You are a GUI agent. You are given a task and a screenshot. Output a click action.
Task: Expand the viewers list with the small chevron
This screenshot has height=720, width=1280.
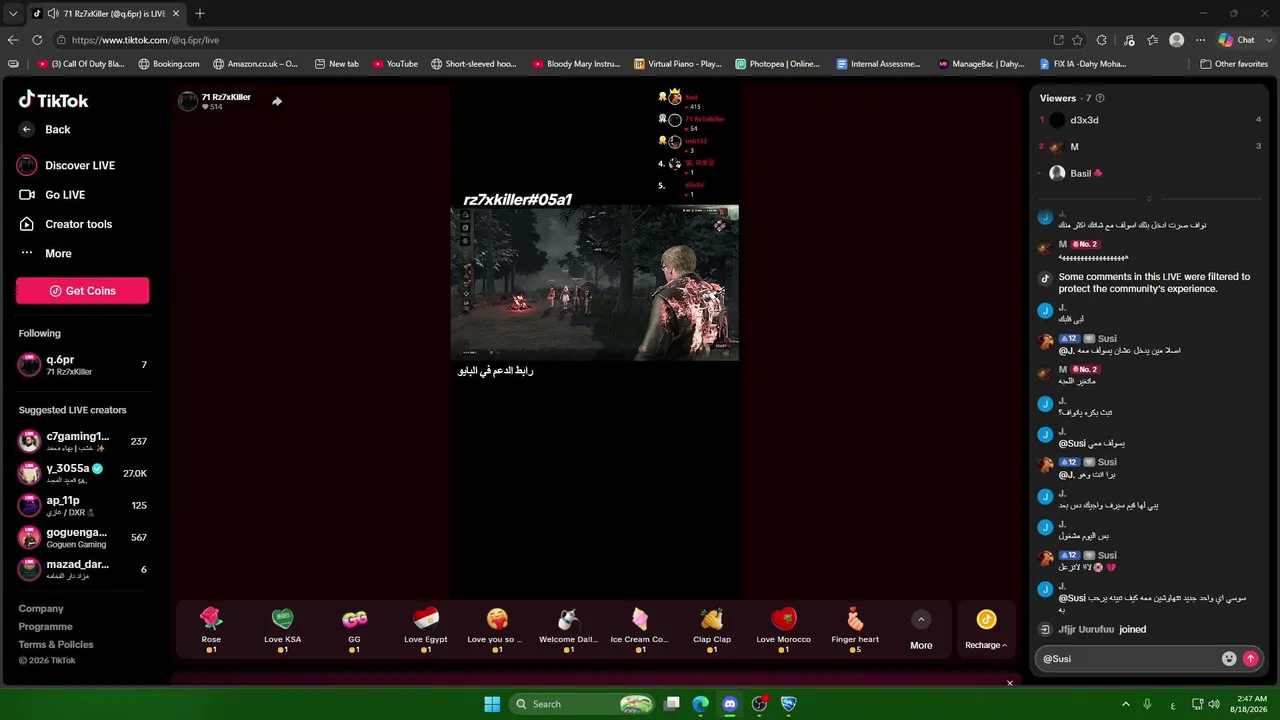tap(1149, 198)
